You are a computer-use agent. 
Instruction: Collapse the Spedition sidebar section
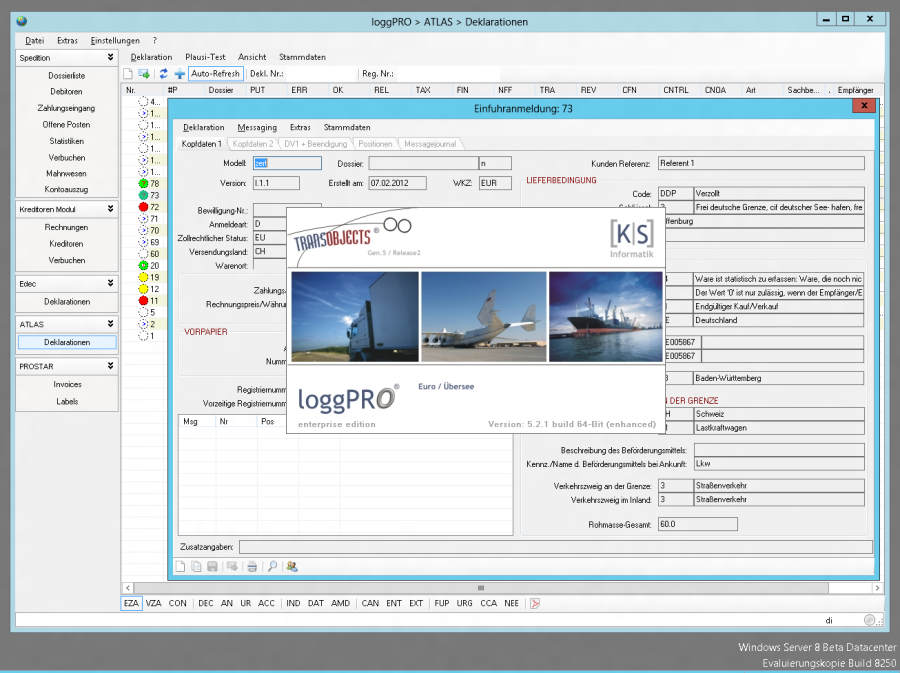110,57
